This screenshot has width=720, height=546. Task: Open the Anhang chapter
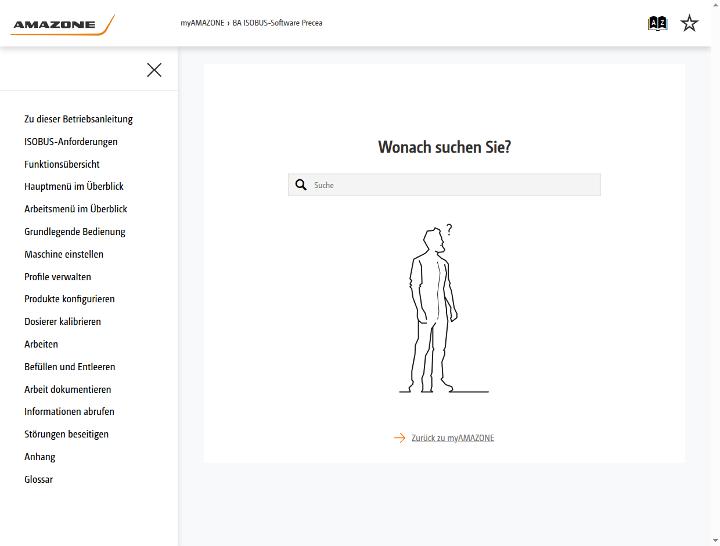(40, 457)
